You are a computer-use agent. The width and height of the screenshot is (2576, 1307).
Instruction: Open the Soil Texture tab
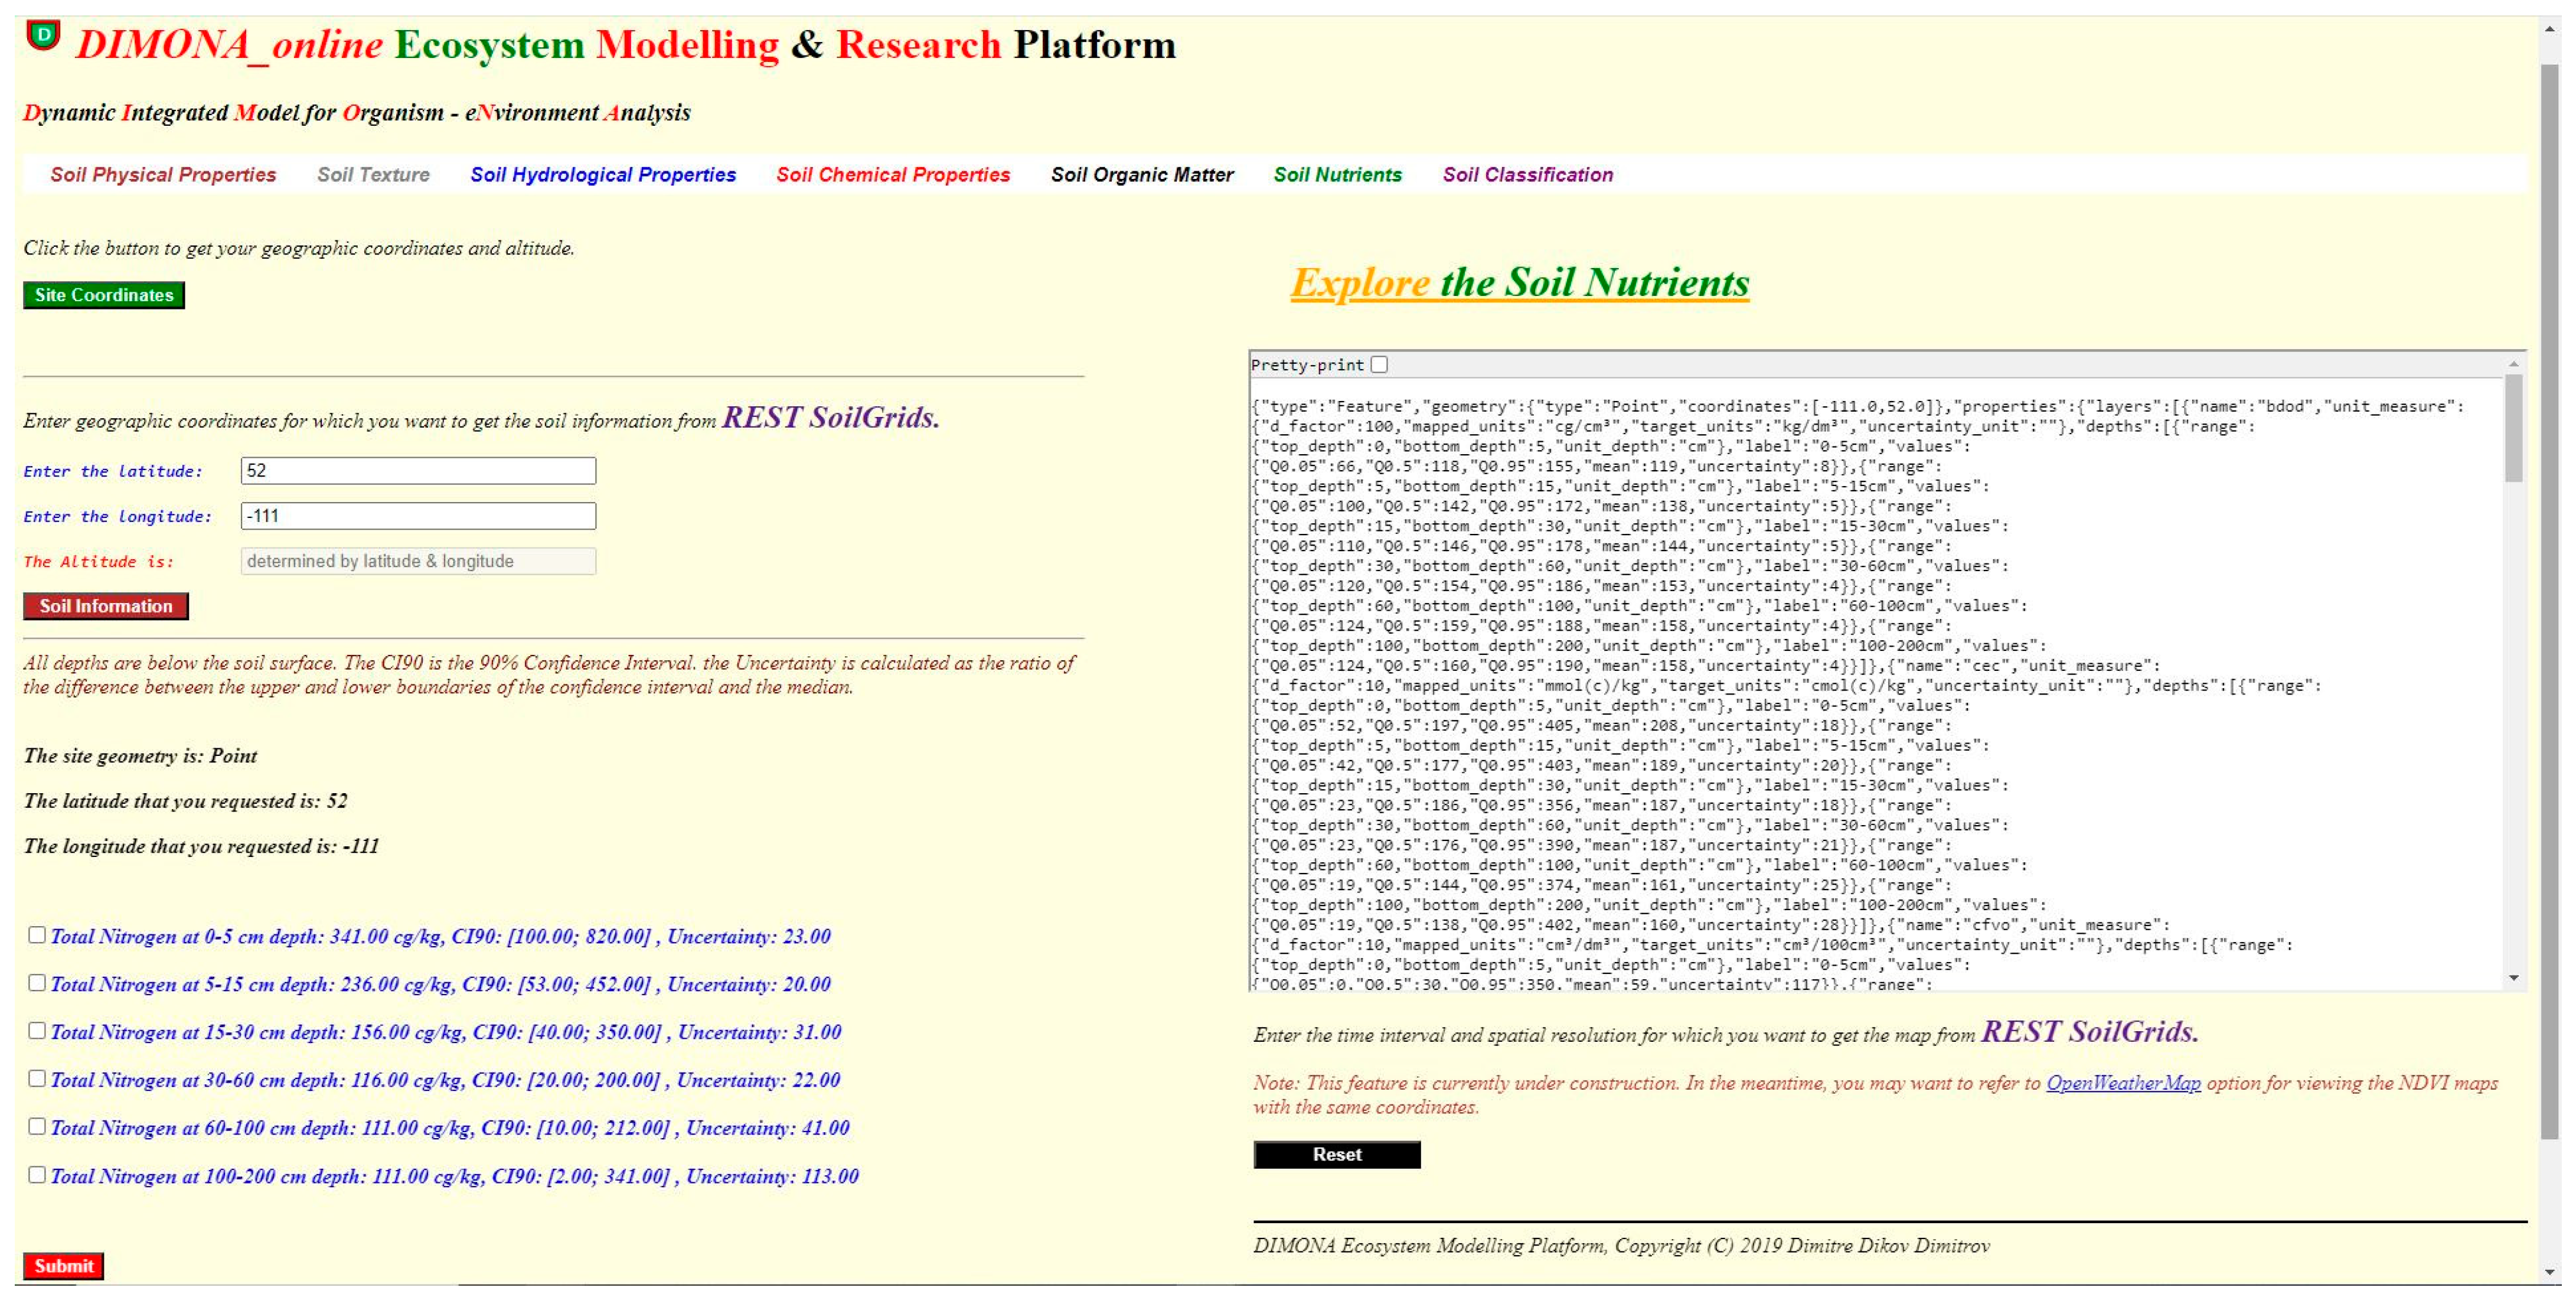[373, 175]
